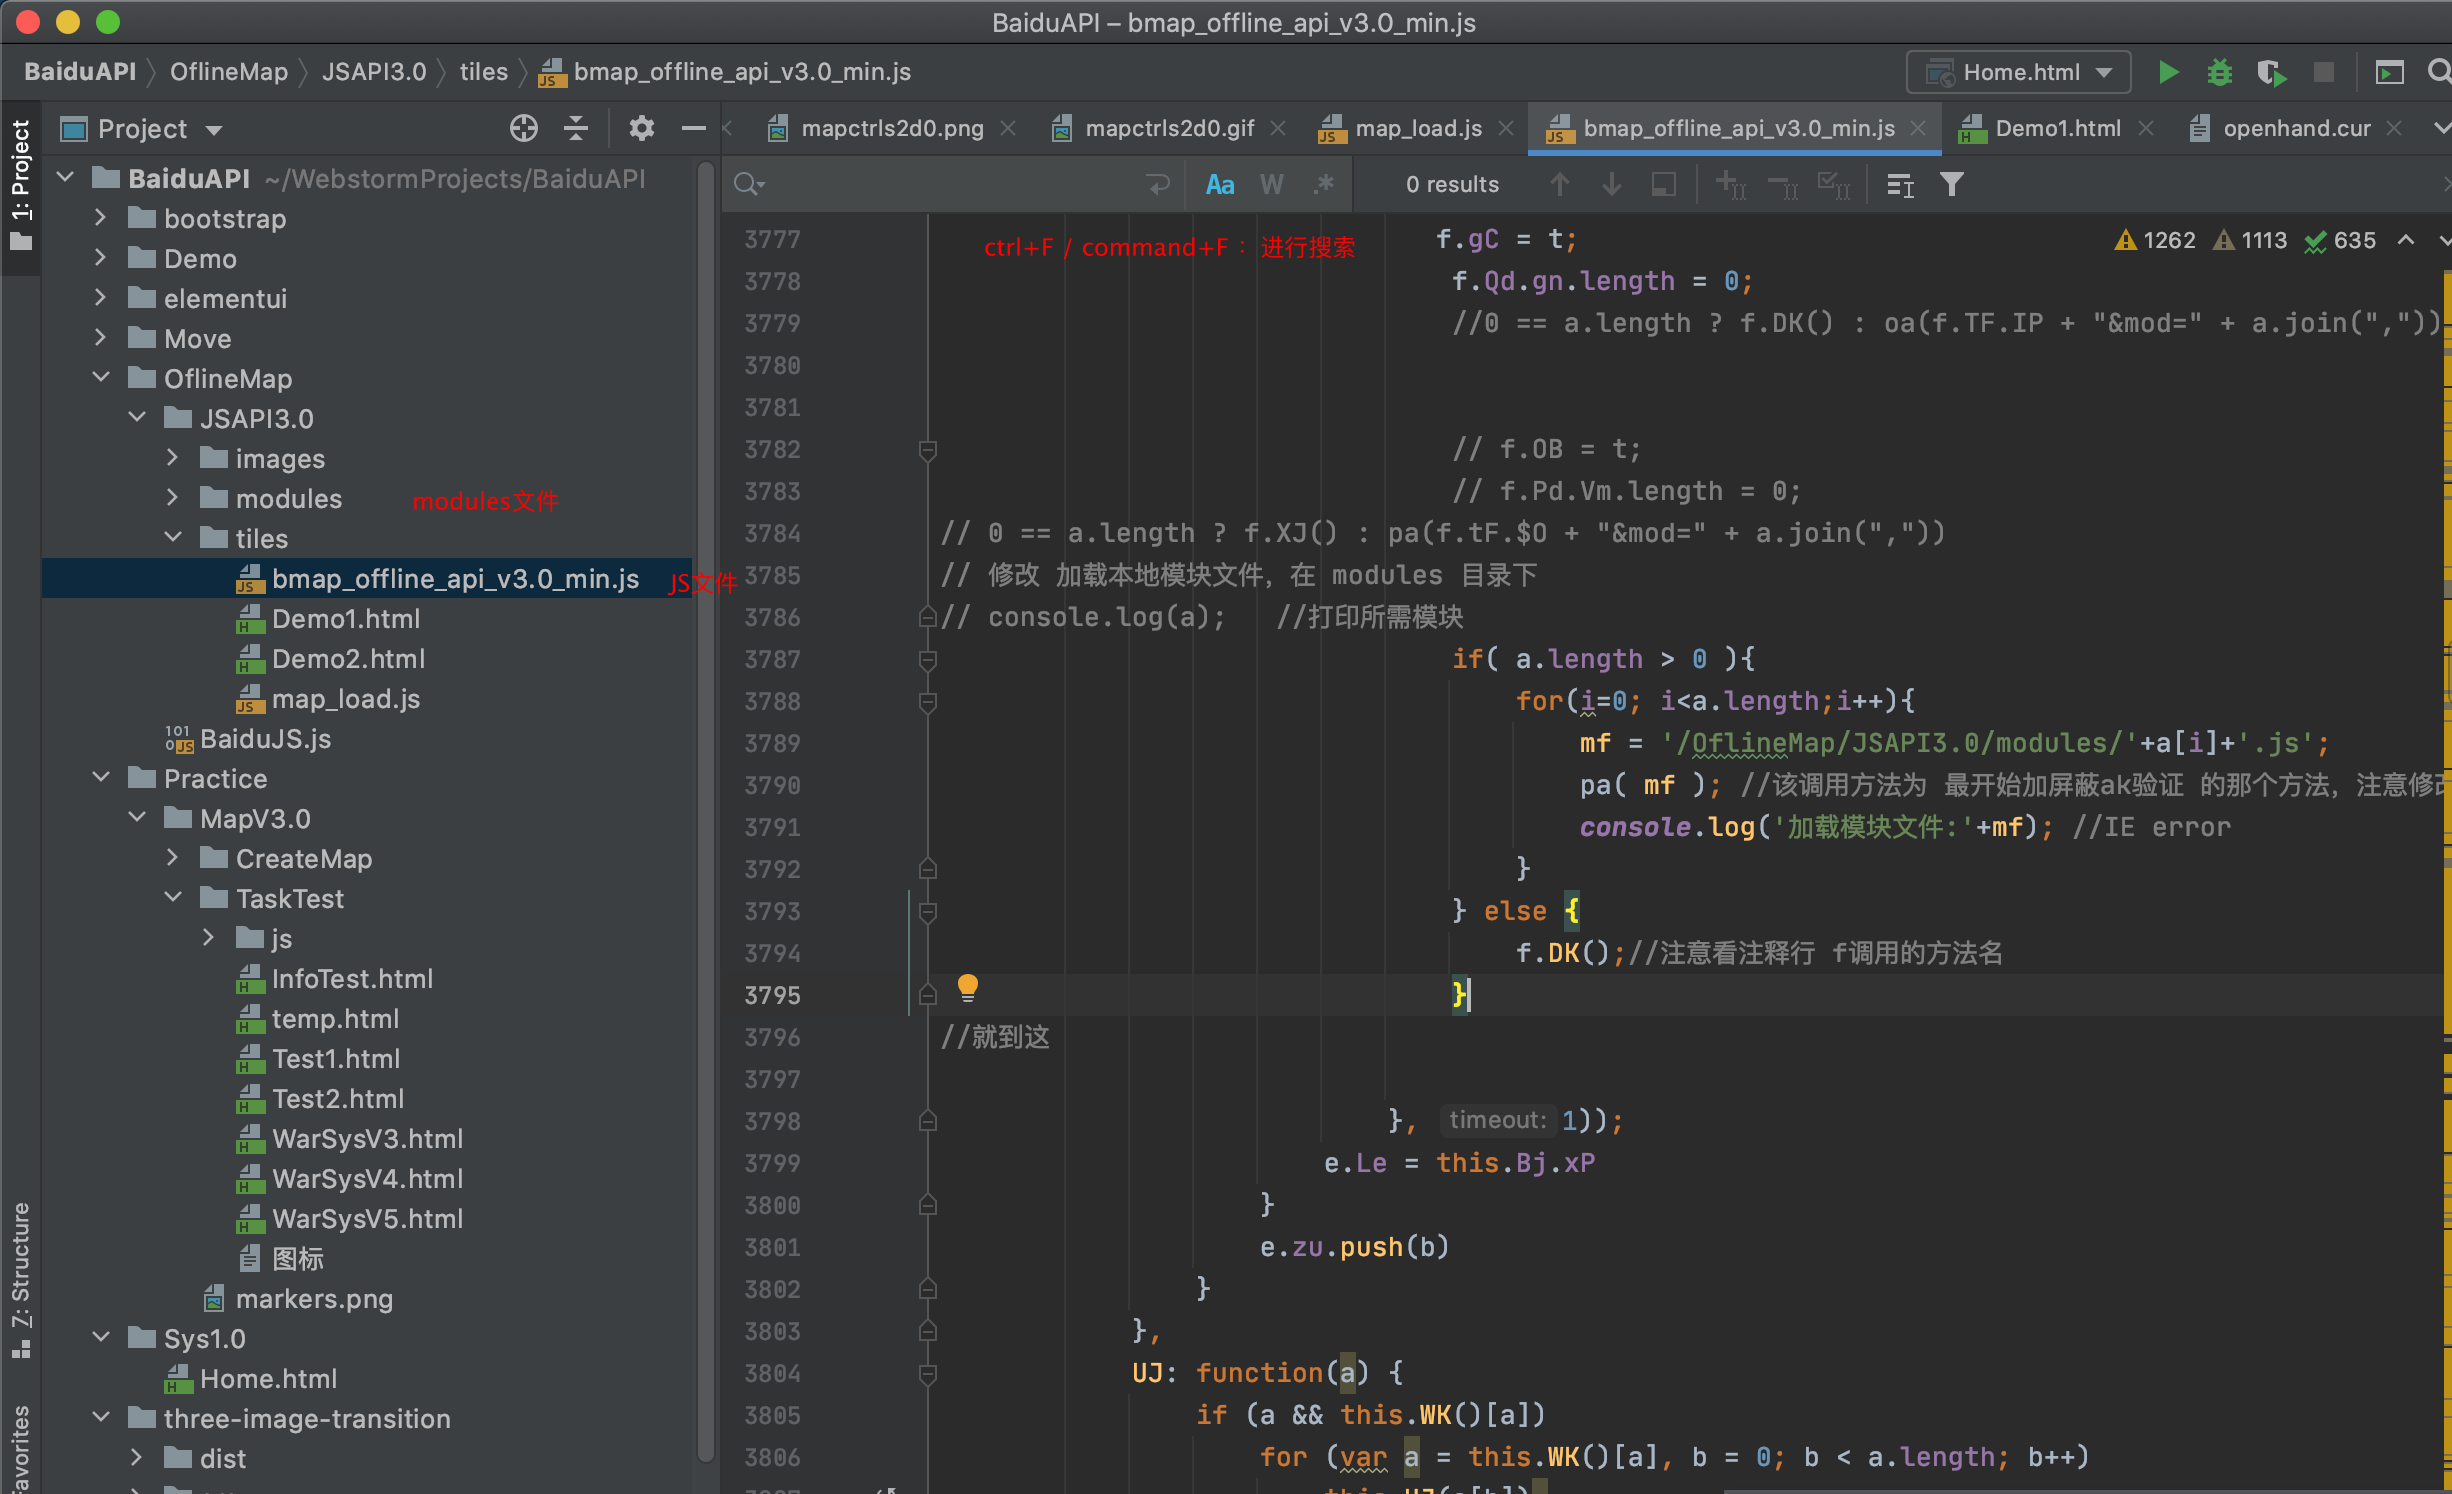Click the new line search icon
Screen dimensions: 2452x1494
[x=1157, y=184]
